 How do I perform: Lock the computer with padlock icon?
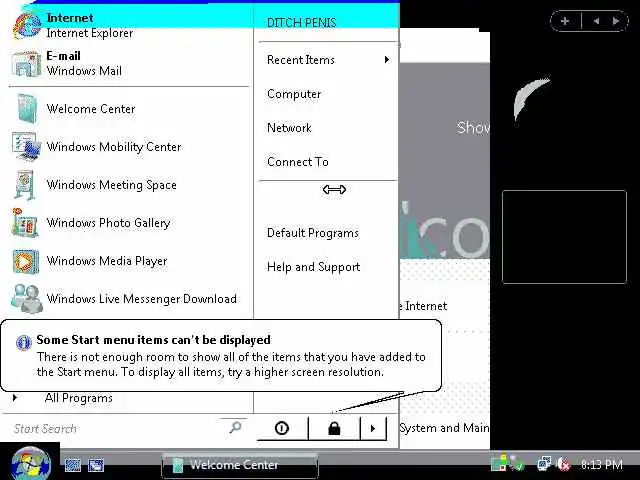click(x=334, y=428)
